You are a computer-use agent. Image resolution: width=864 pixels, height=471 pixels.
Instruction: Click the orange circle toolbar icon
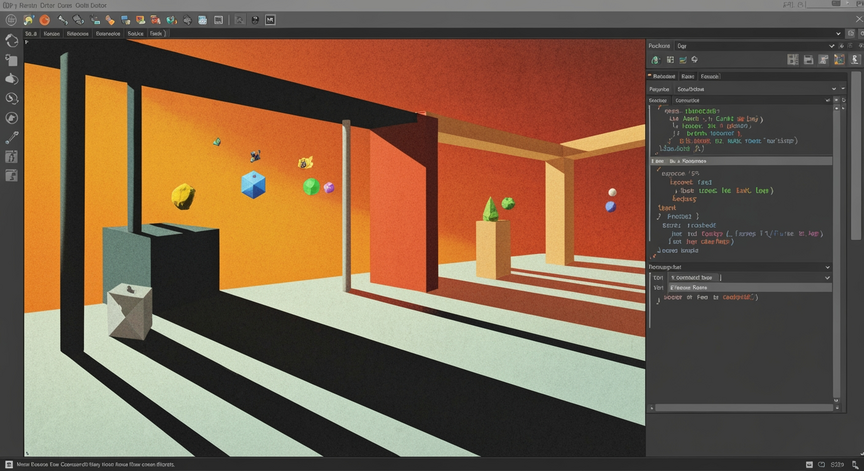coord(45,20)
